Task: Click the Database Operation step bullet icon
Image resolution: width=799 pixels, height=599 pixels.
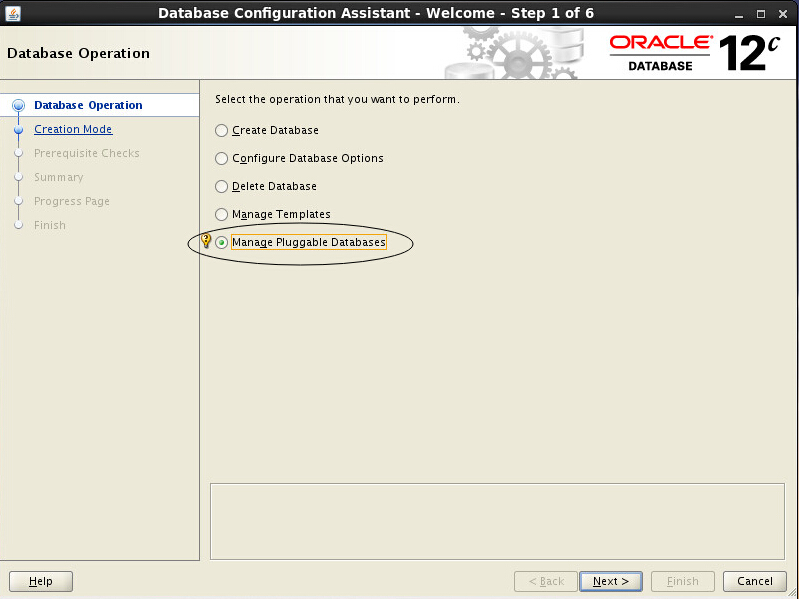Action: click(x=18, y=105)
